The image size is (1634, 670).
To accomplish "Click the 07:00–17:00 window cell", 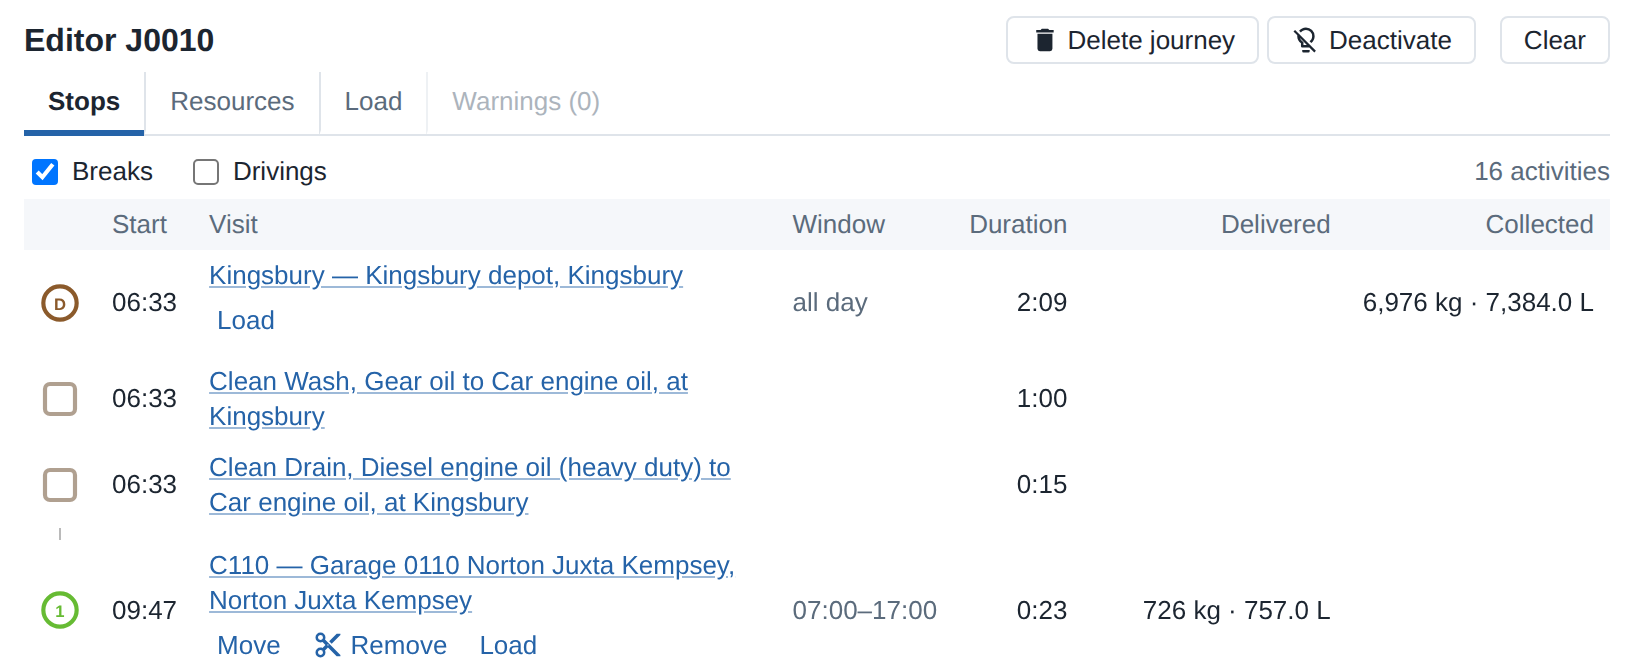I will pos(865,610).
